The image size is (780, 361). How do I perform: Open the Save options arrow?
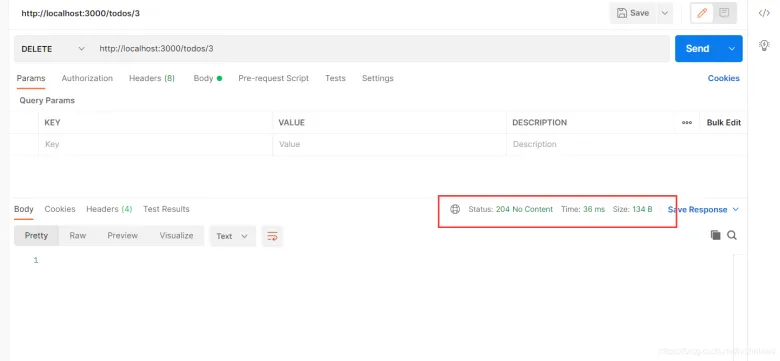(x=664, y=13)
